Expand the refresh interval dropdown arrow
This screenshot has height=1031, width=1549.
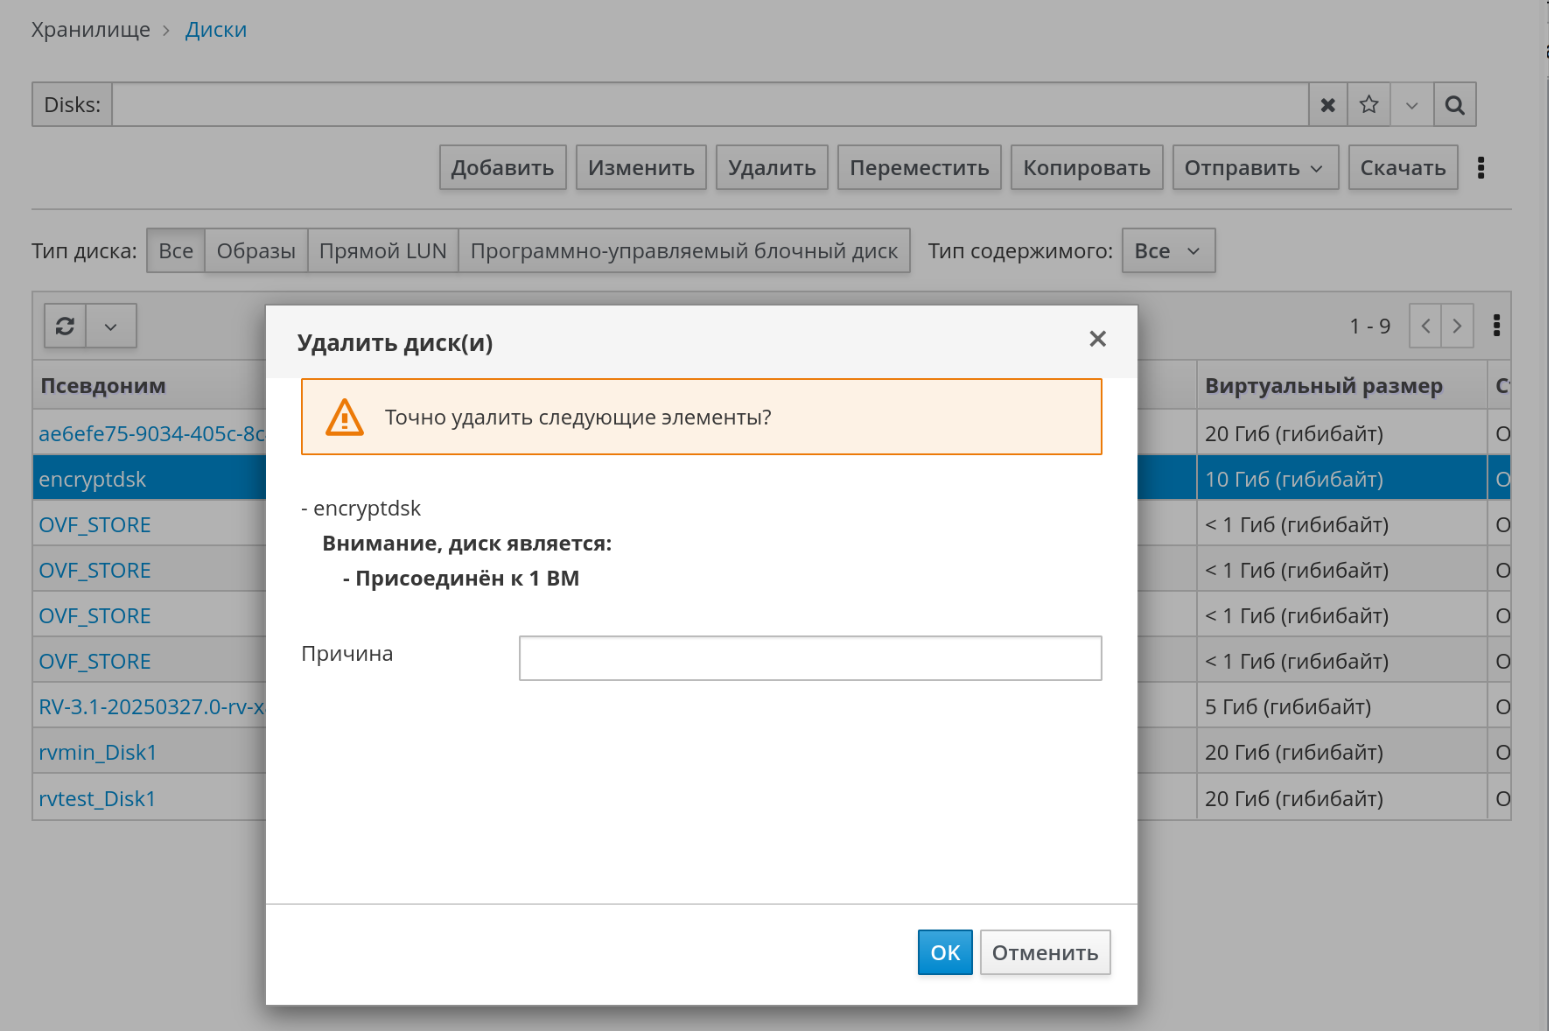(111, 326)
